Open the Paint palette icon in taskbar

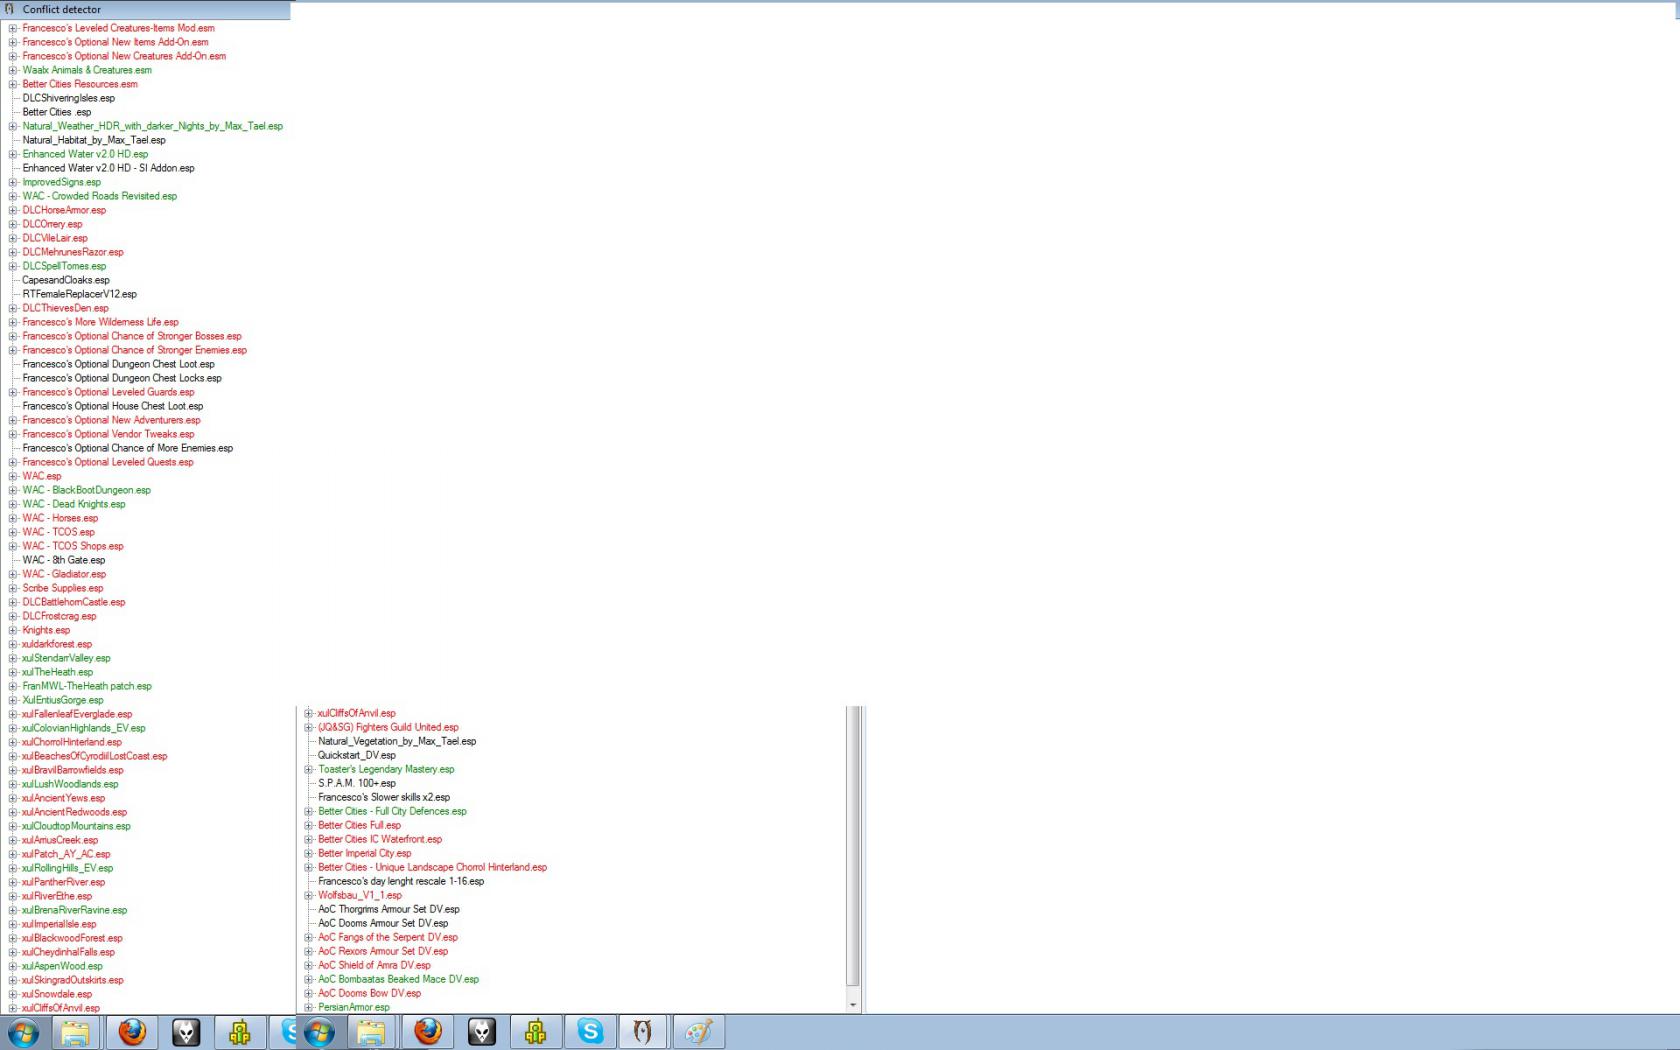tap(698, 1032)
